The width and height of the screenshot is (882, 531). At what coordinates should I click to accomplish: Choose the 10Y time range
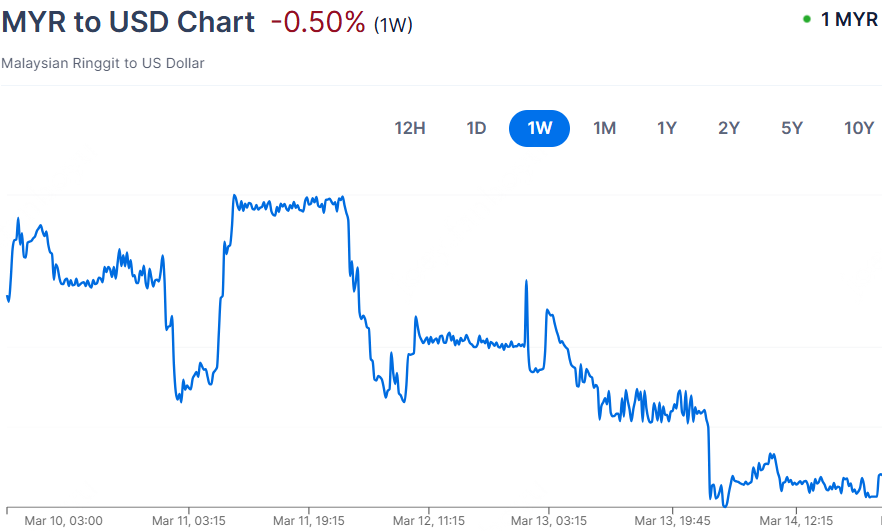coord(859,128)
